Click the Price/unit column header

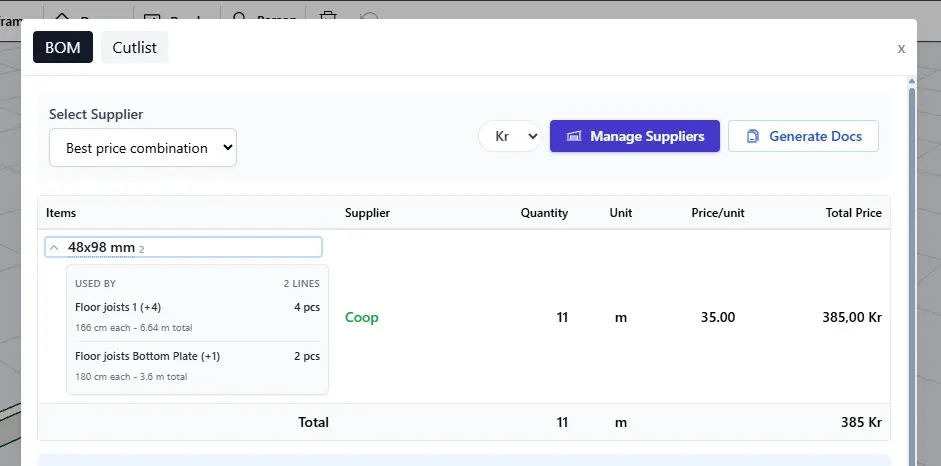coord(718,213)
